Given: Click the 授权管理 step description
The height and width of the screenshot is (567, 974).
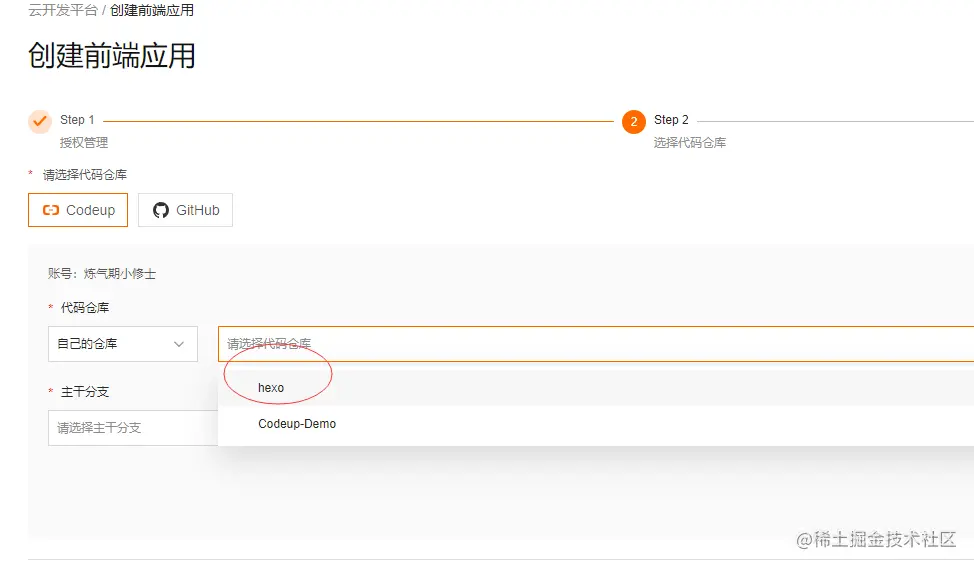Looking at the screenshot, I should (84, 143).
